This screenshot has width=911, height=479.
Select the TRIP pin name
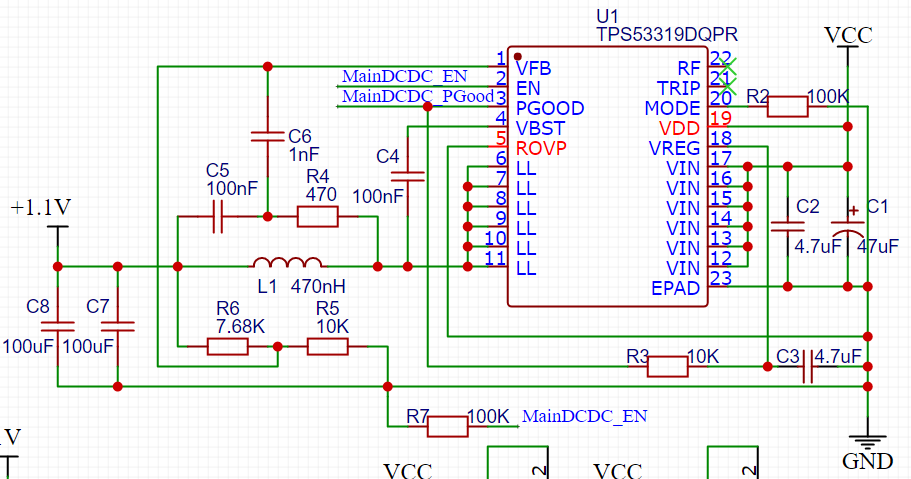(679, 88)
